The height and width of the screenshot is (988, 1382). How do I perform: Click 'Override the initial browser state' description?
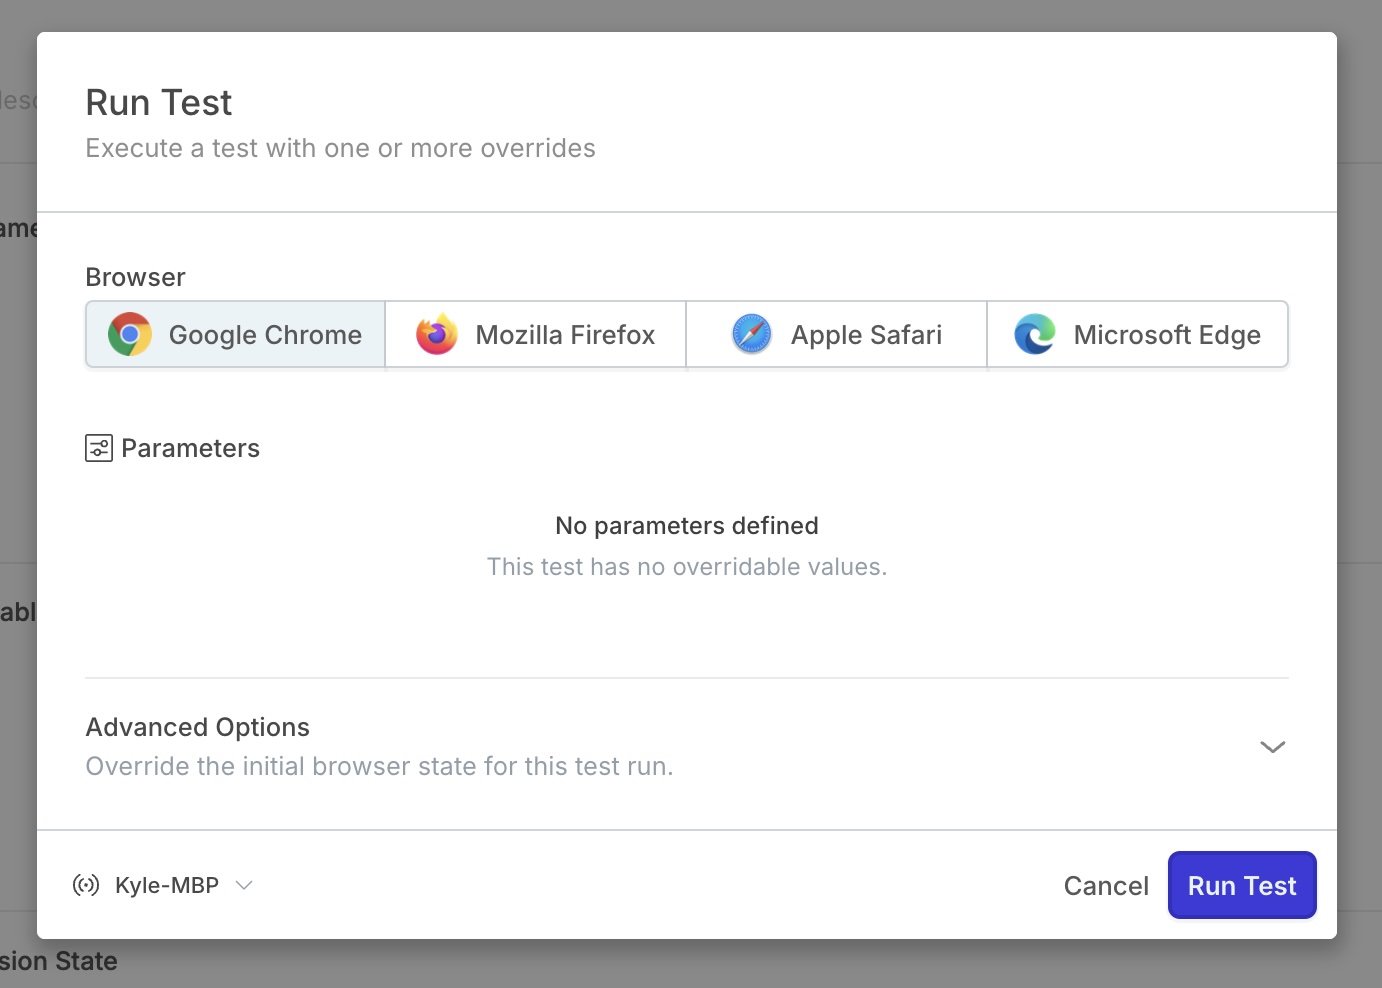coord(379,766)
